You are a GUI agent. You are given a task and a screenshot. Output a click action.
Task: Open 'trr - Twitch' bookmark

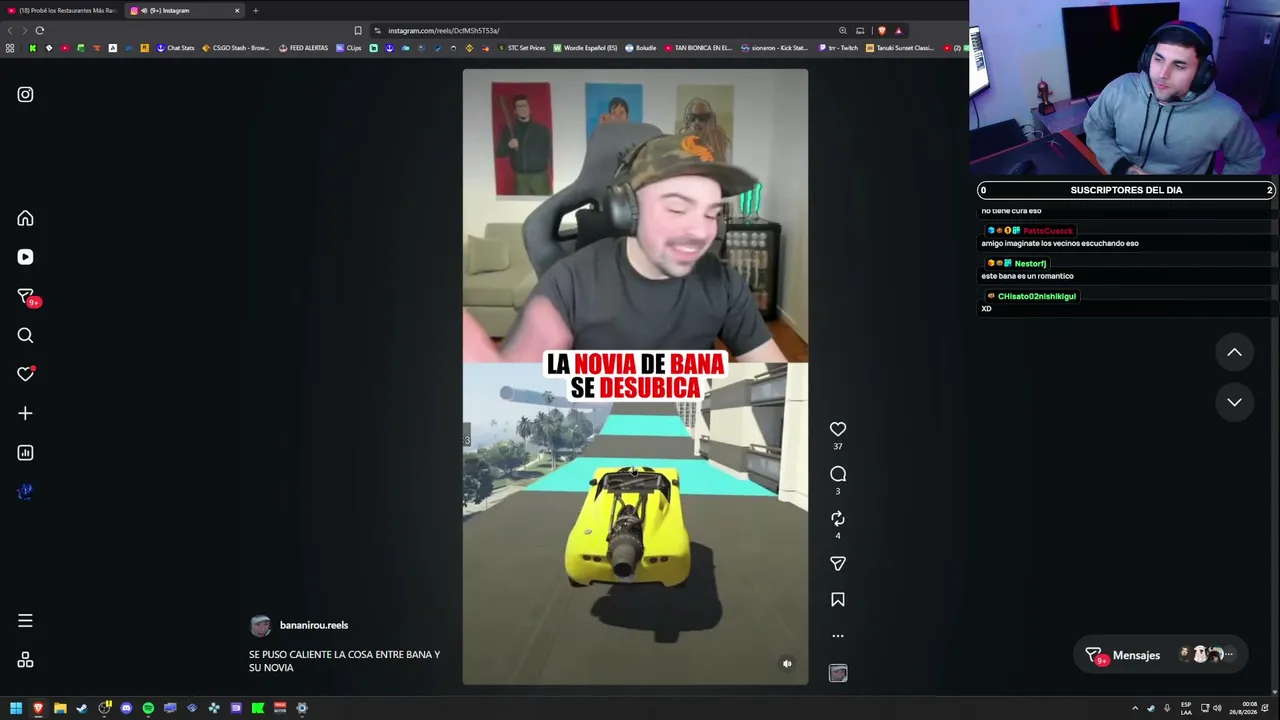click(x=838, y=48)
